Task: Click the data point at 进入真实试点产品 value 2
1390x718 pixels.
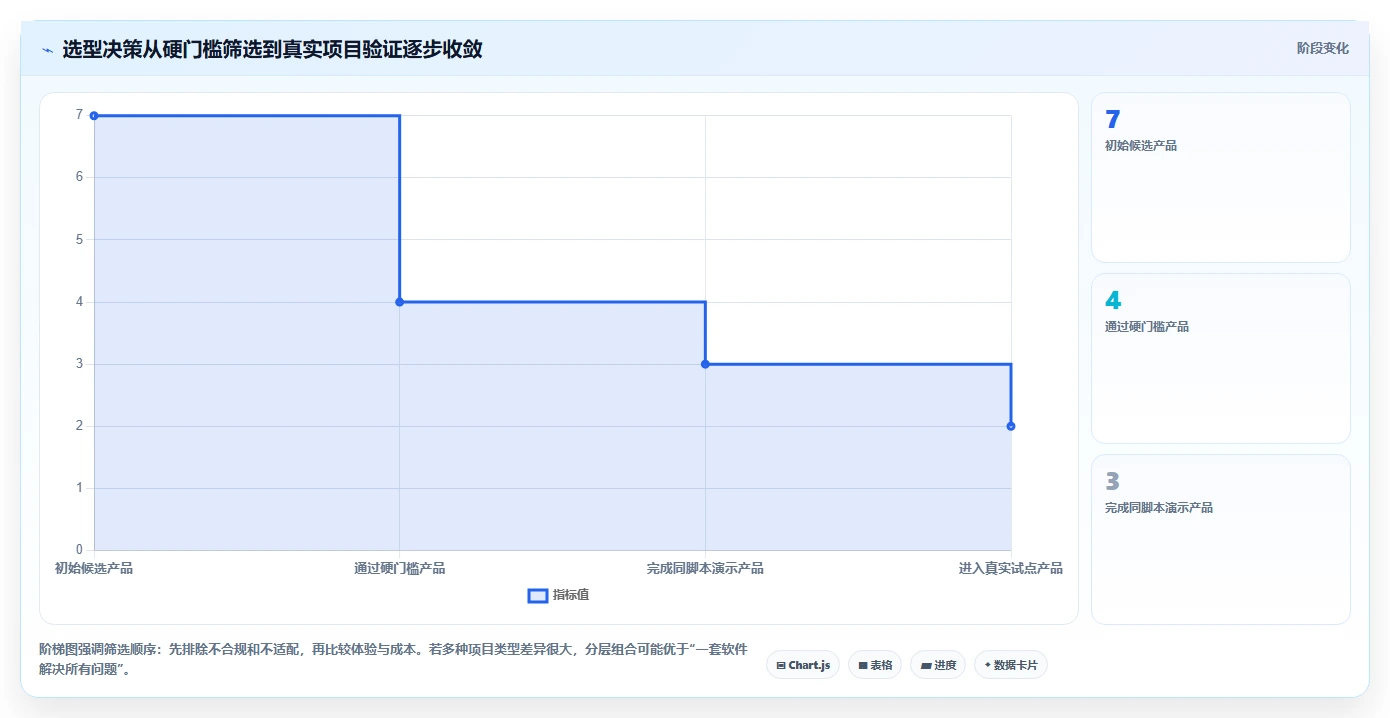Action: [x=1011, y=426]
